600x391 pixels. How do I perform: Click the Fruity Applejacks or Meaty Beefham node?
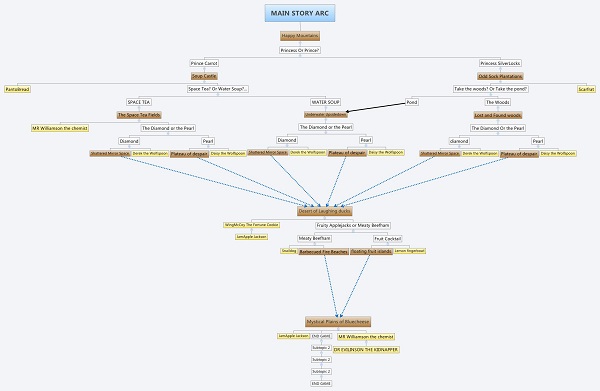click(353, 225)
